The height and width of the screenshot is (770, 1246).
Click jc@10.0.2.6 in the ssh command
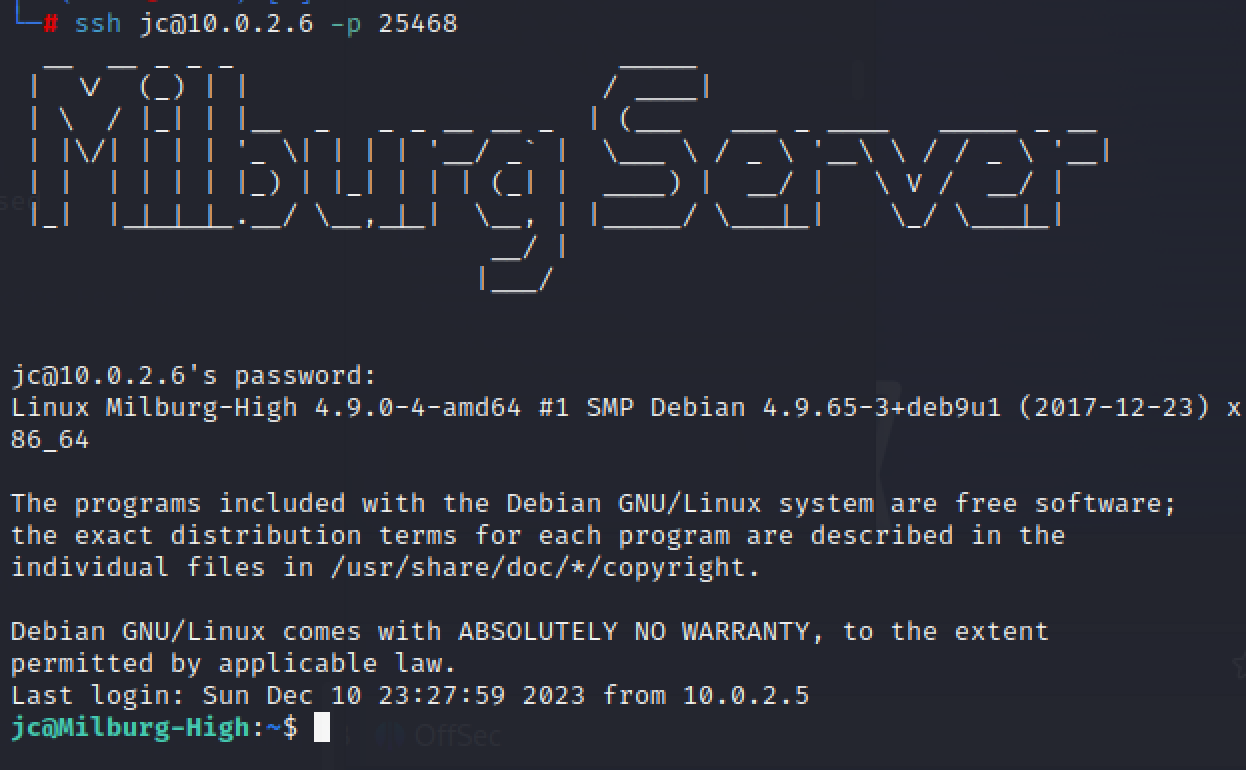pos(226,23)
